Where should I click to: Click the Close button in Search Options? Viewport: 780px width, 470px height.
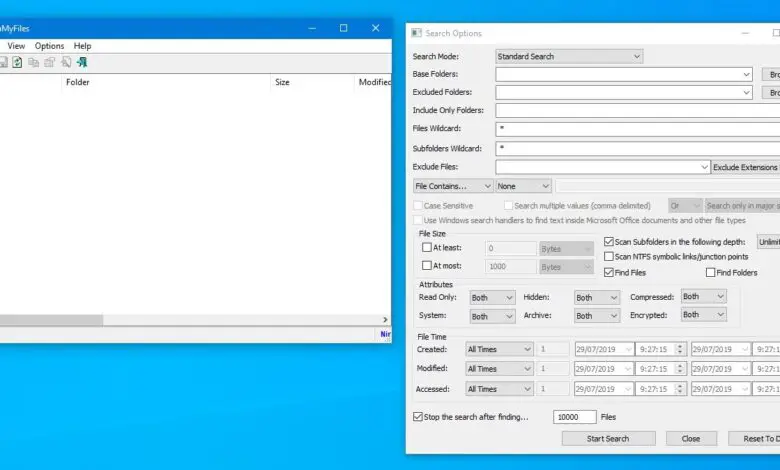click(x=691, y=439)
